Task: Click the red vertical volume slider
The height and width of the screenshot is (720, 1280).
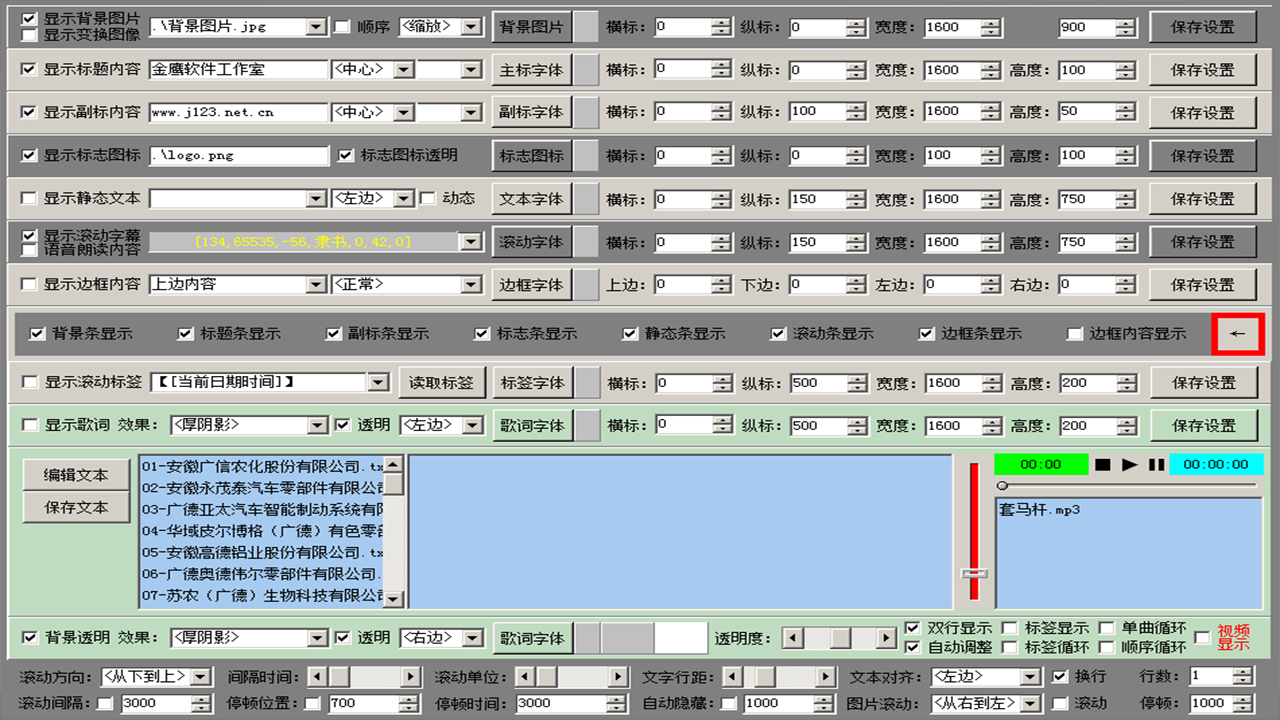Action: pos(974,530)
